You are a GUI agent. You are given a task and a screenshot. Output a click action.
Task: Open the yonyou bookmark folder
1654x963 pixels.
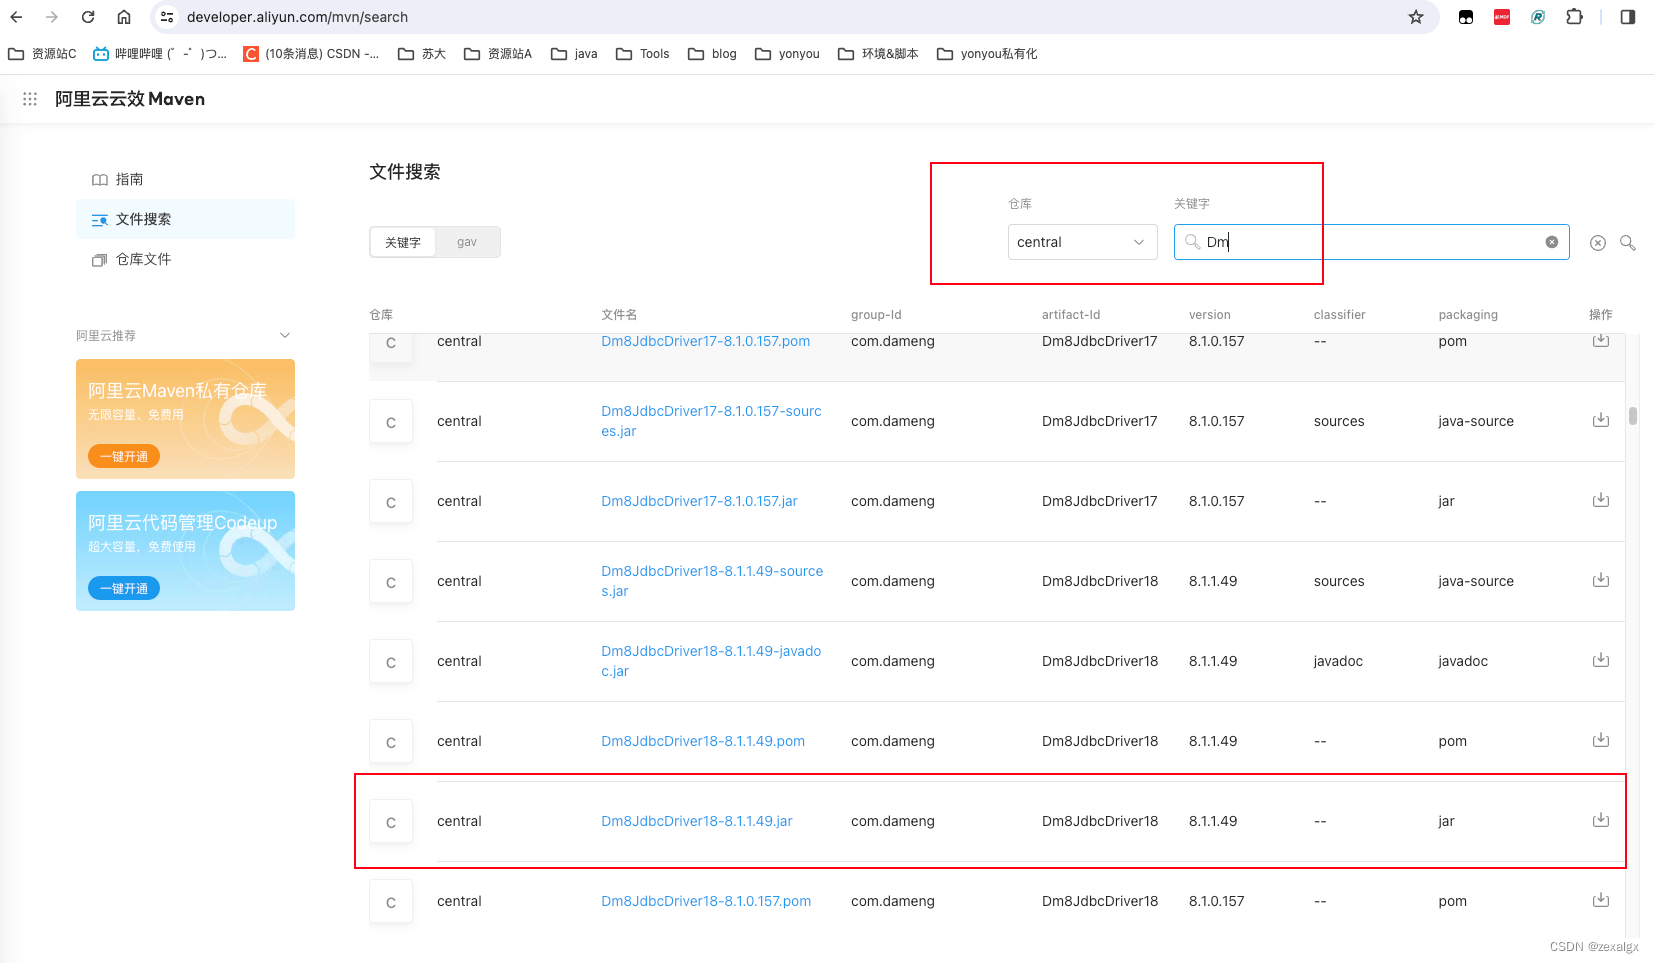(787, 54)
